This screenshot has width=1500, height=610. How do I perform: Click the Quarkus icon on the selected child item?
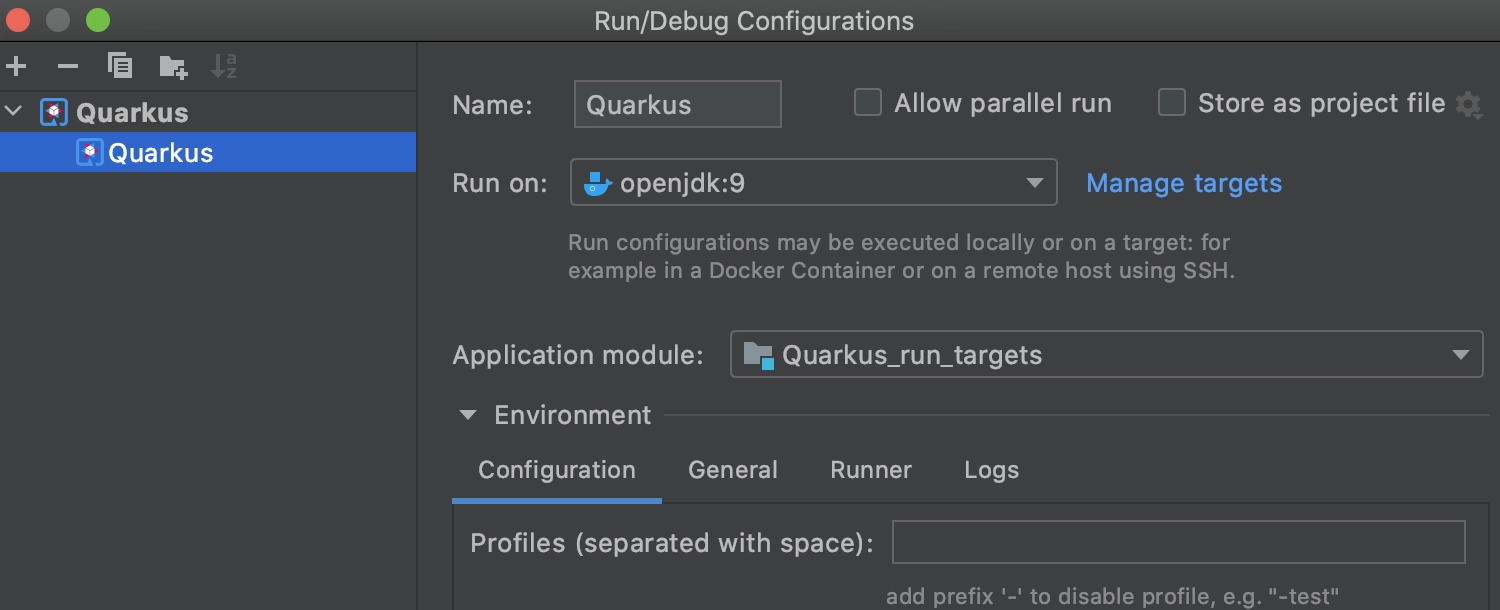(90, 152)
